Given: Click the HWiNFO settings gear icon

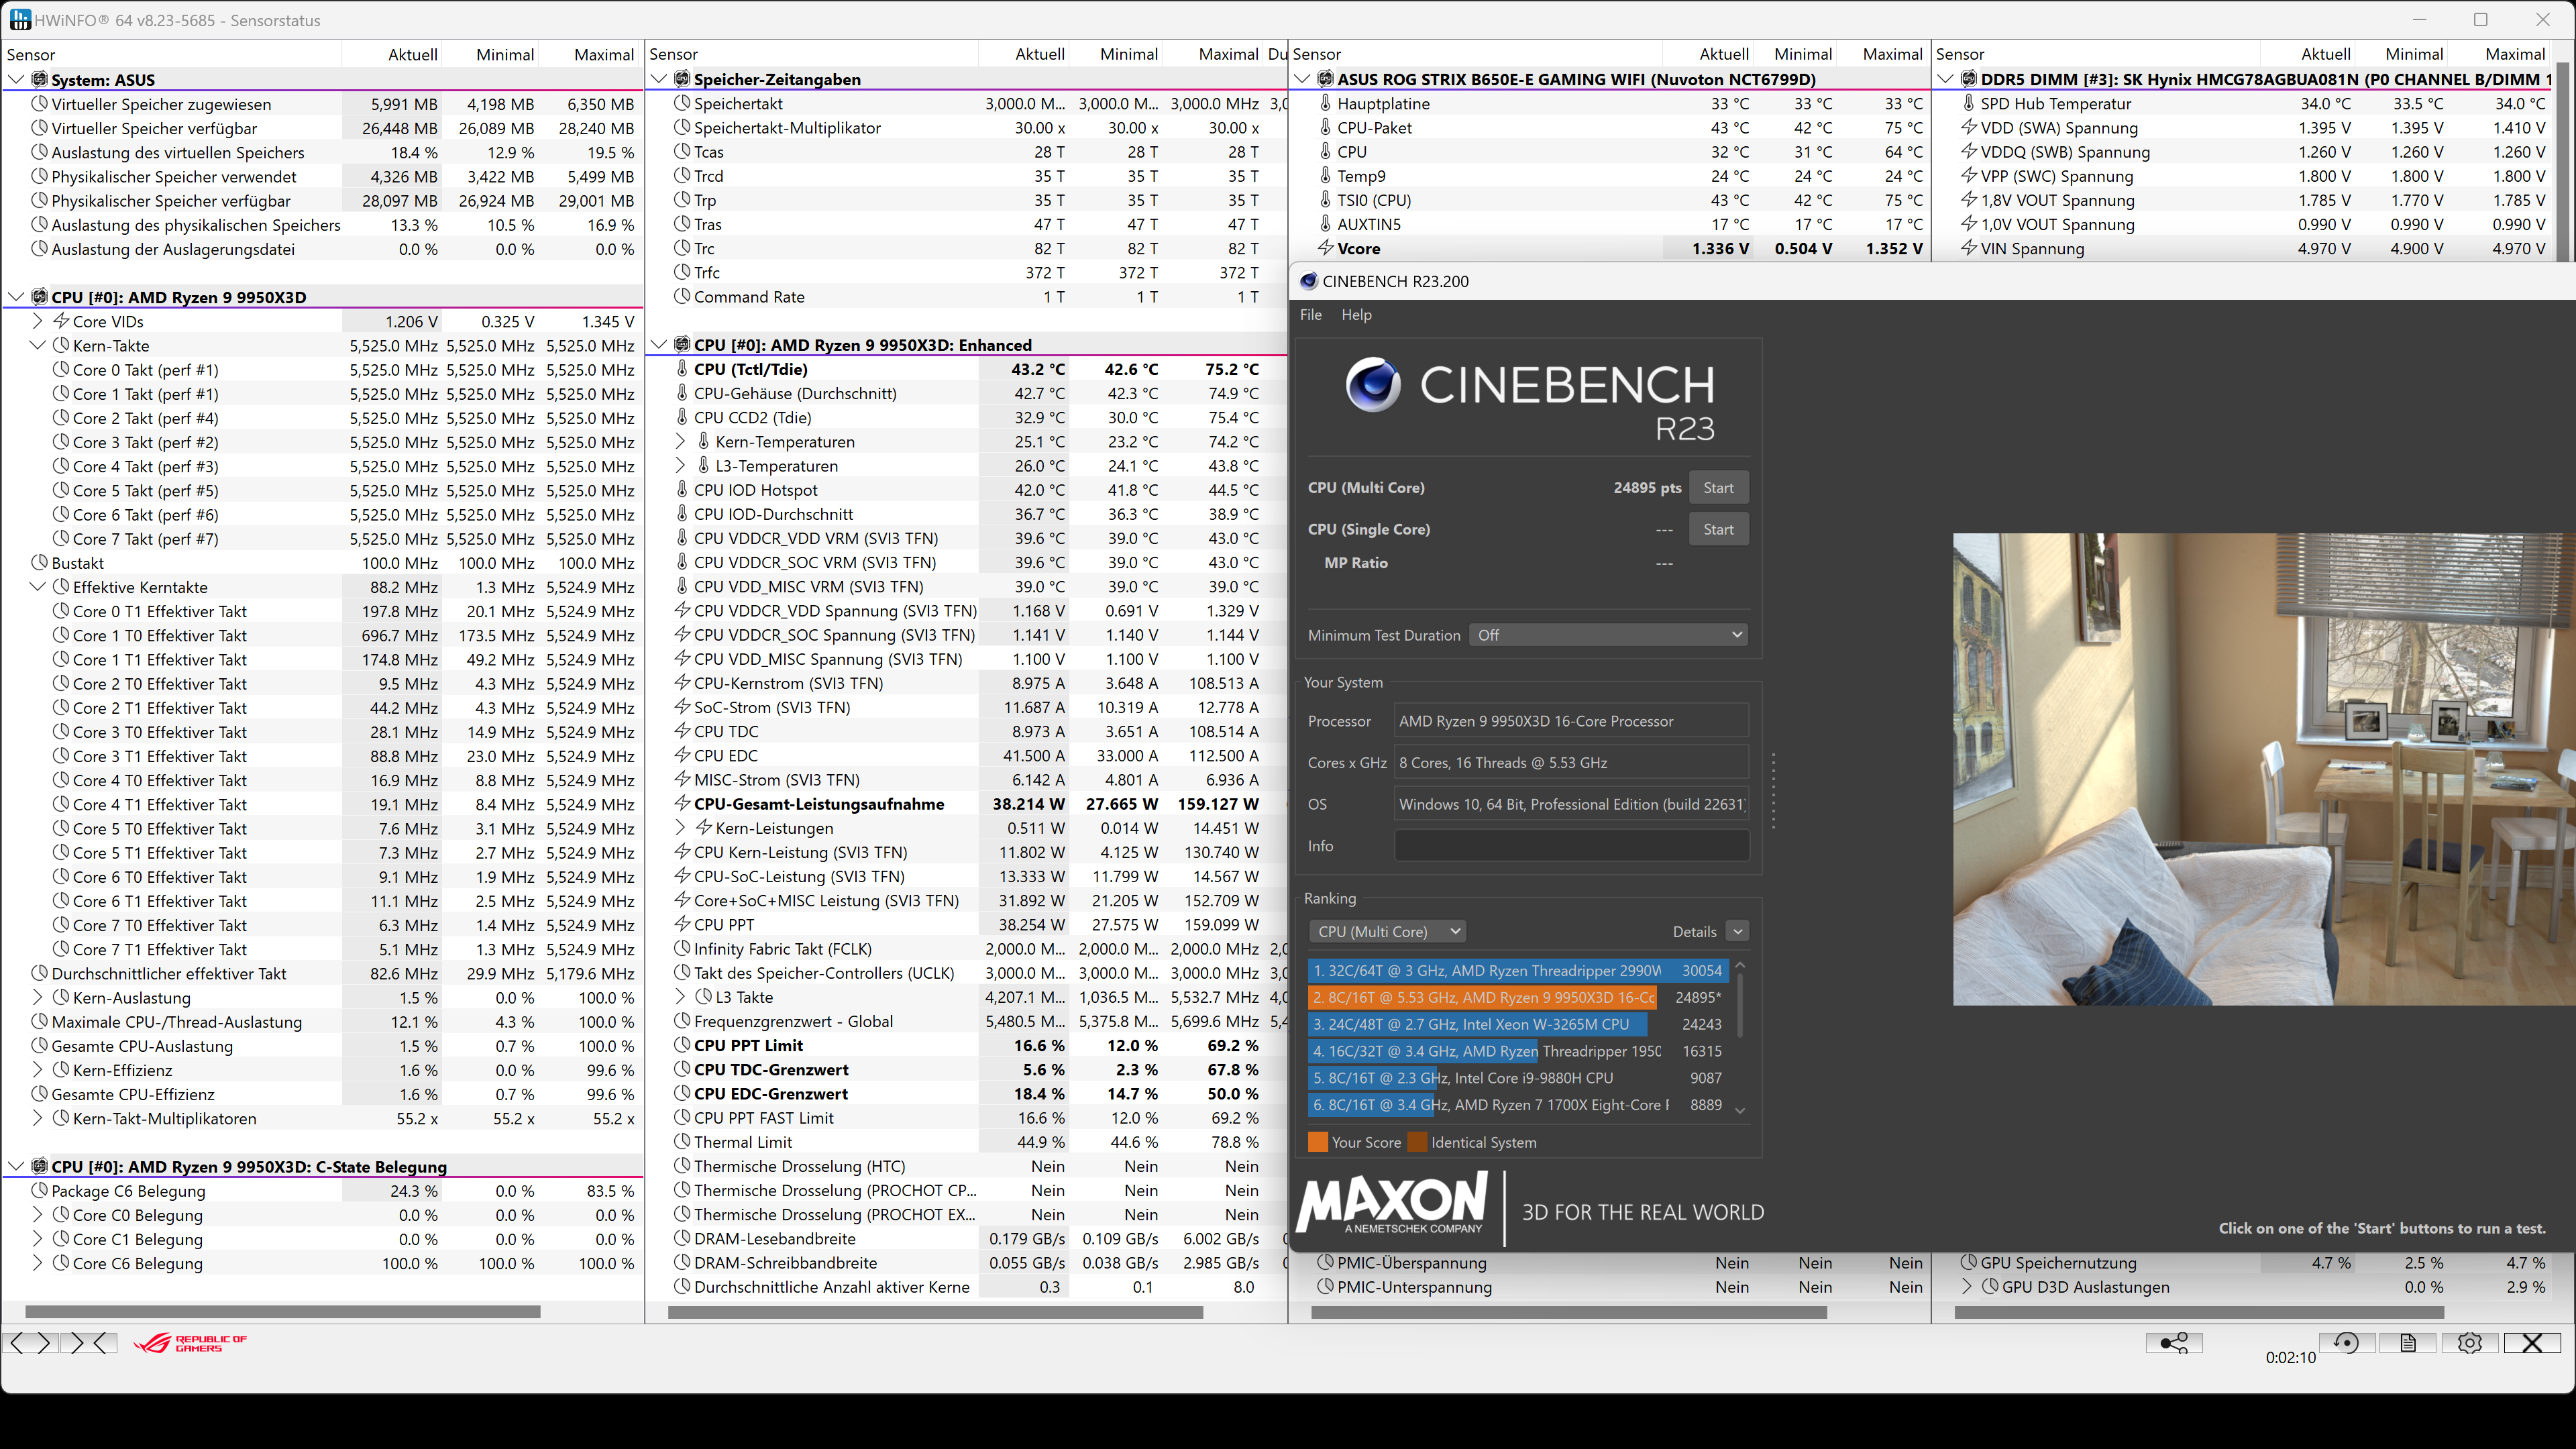Looking at the screenshot, I should coord(2469,1343).
